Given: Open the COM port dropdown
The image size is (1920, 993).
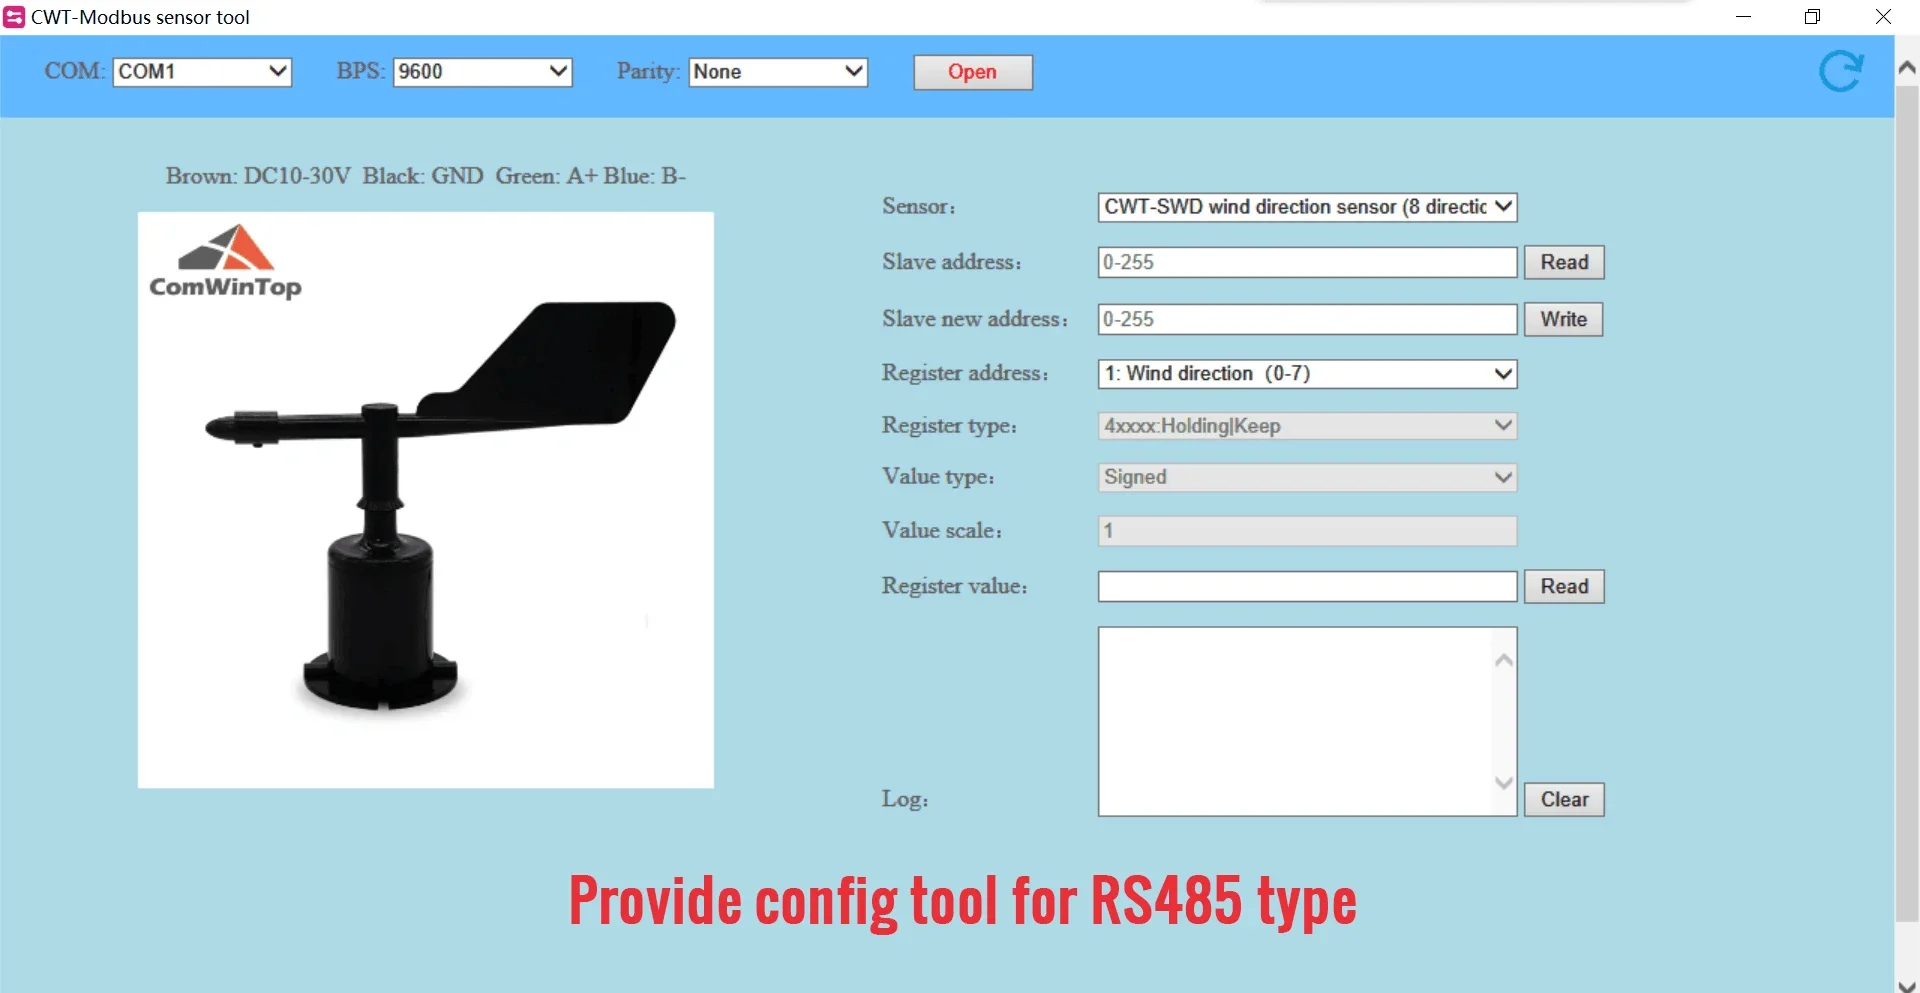Looking at the screenshot, I should pos(202,72).
